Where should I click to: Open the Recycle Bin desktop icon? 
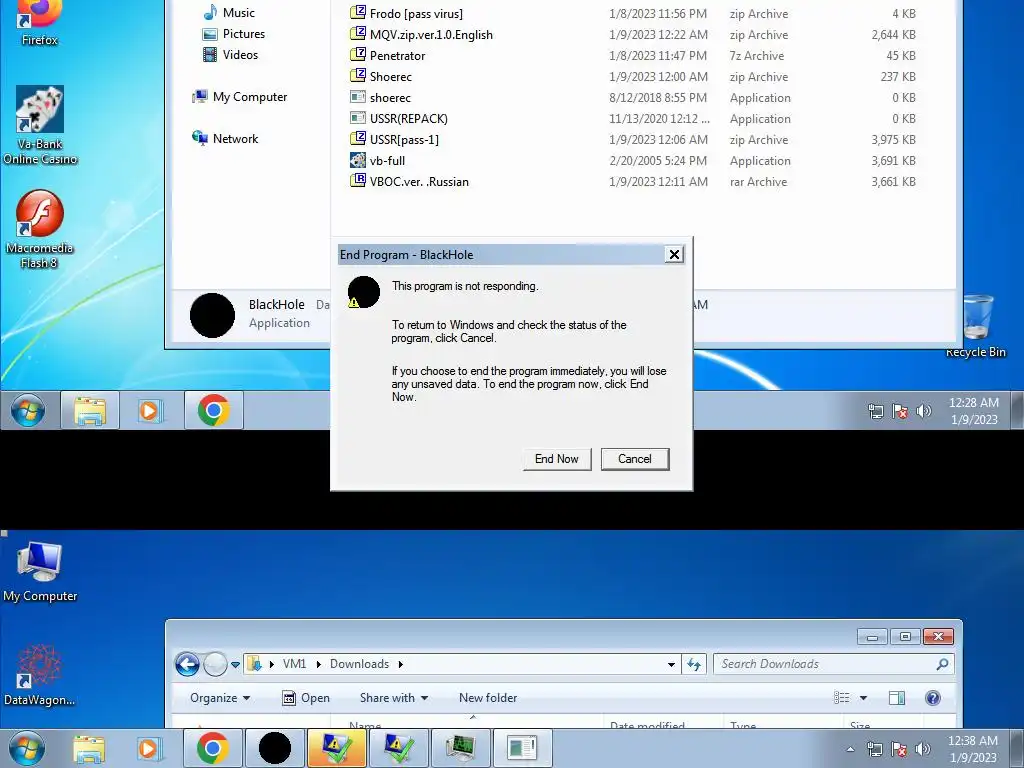click(x=976, y=325)
